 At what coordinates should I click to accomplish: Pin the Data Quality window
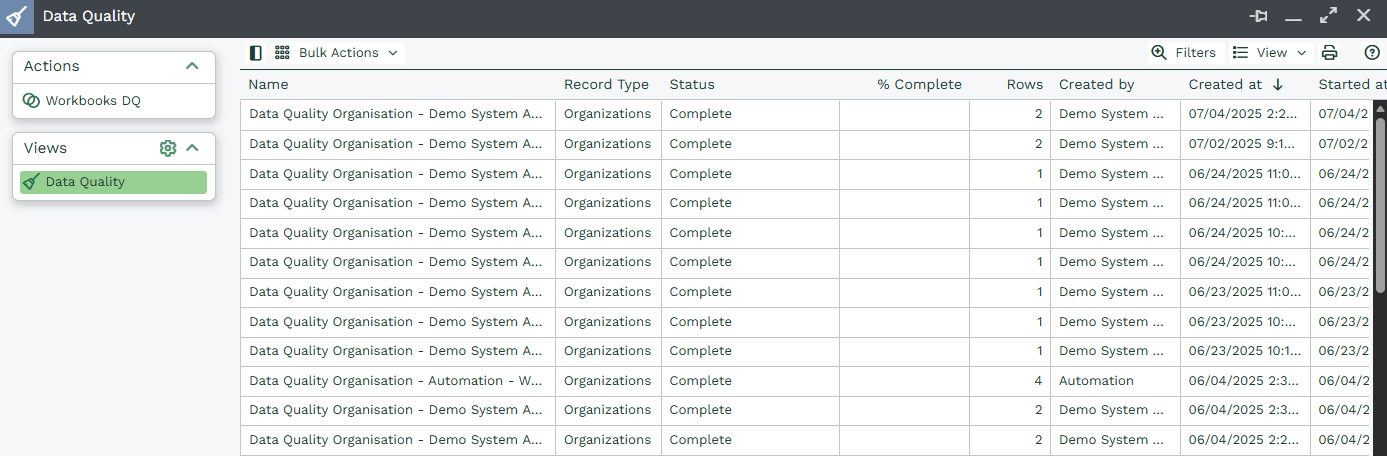click(1258, 16)
